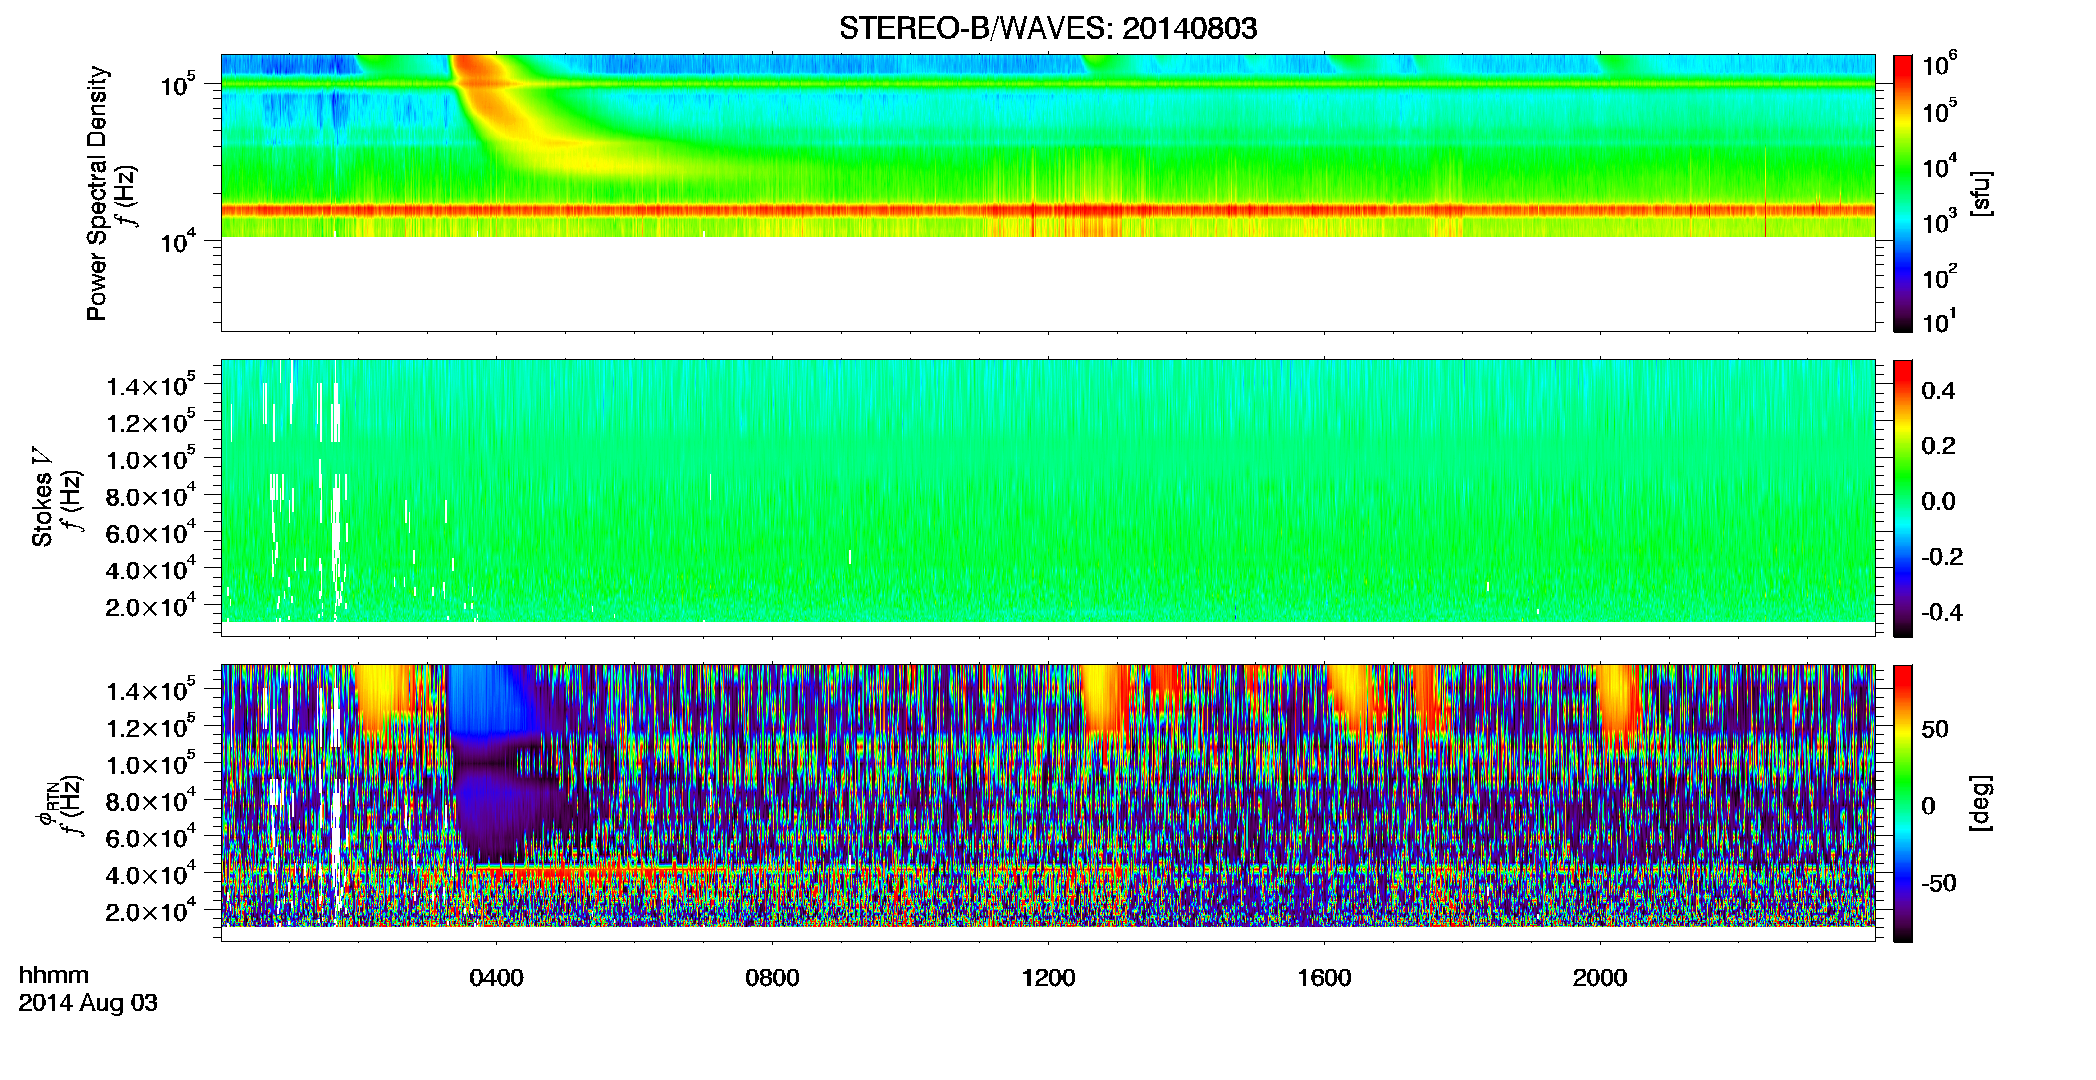Click the 1200 time axis label

[1048, 978]
